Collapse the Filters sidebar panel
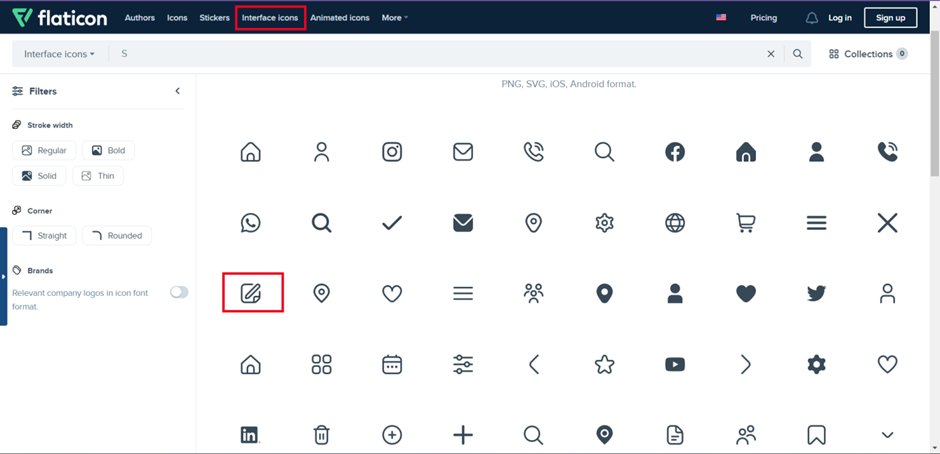This screenshot has width=940, height=454. tap(178, 91)
